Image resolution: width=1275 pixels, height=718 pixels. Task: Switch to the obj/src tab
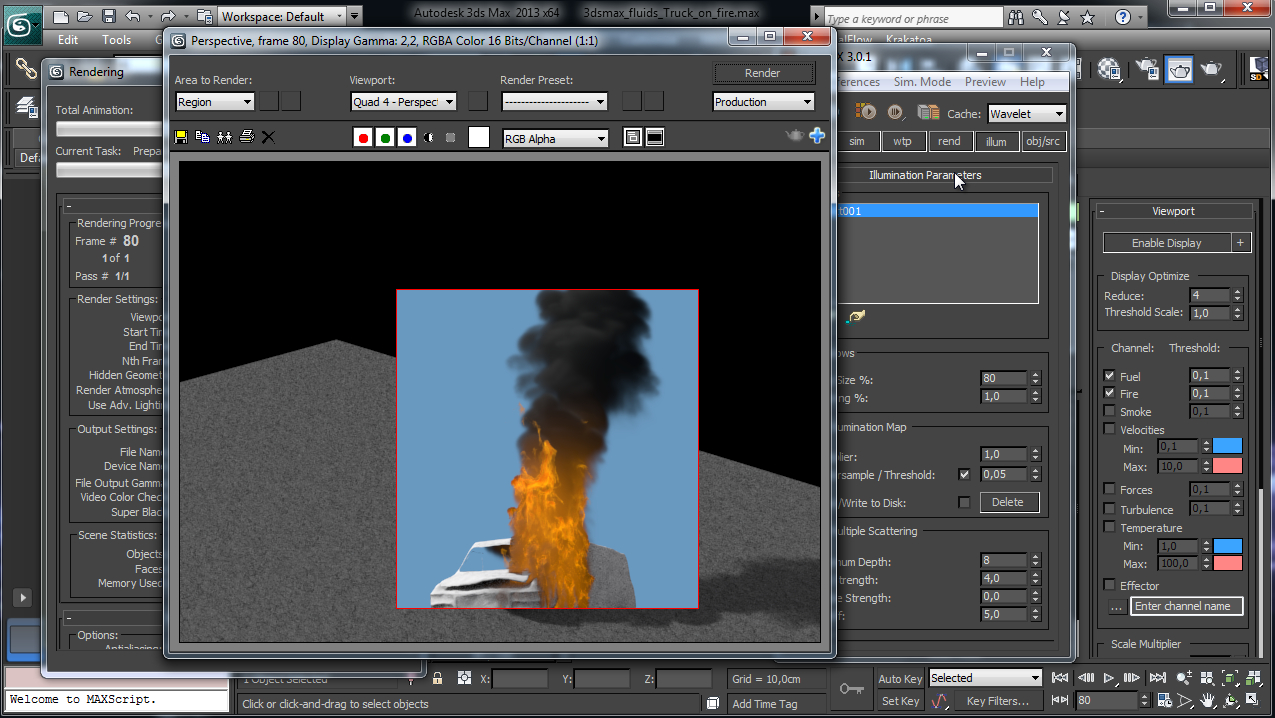[x=1043, y=142]
